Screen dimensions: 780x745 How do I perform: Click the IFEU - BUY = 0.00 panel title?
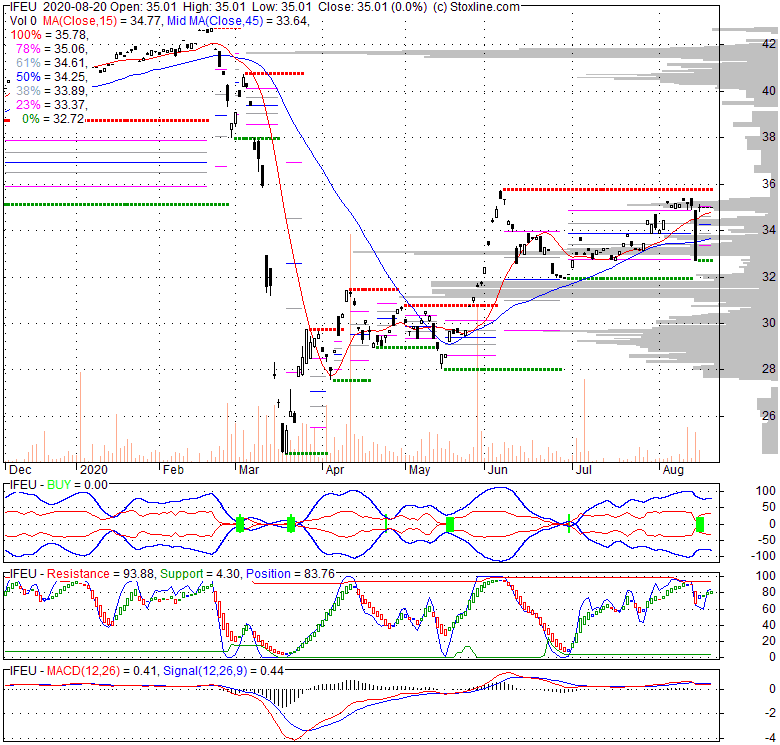59,485
